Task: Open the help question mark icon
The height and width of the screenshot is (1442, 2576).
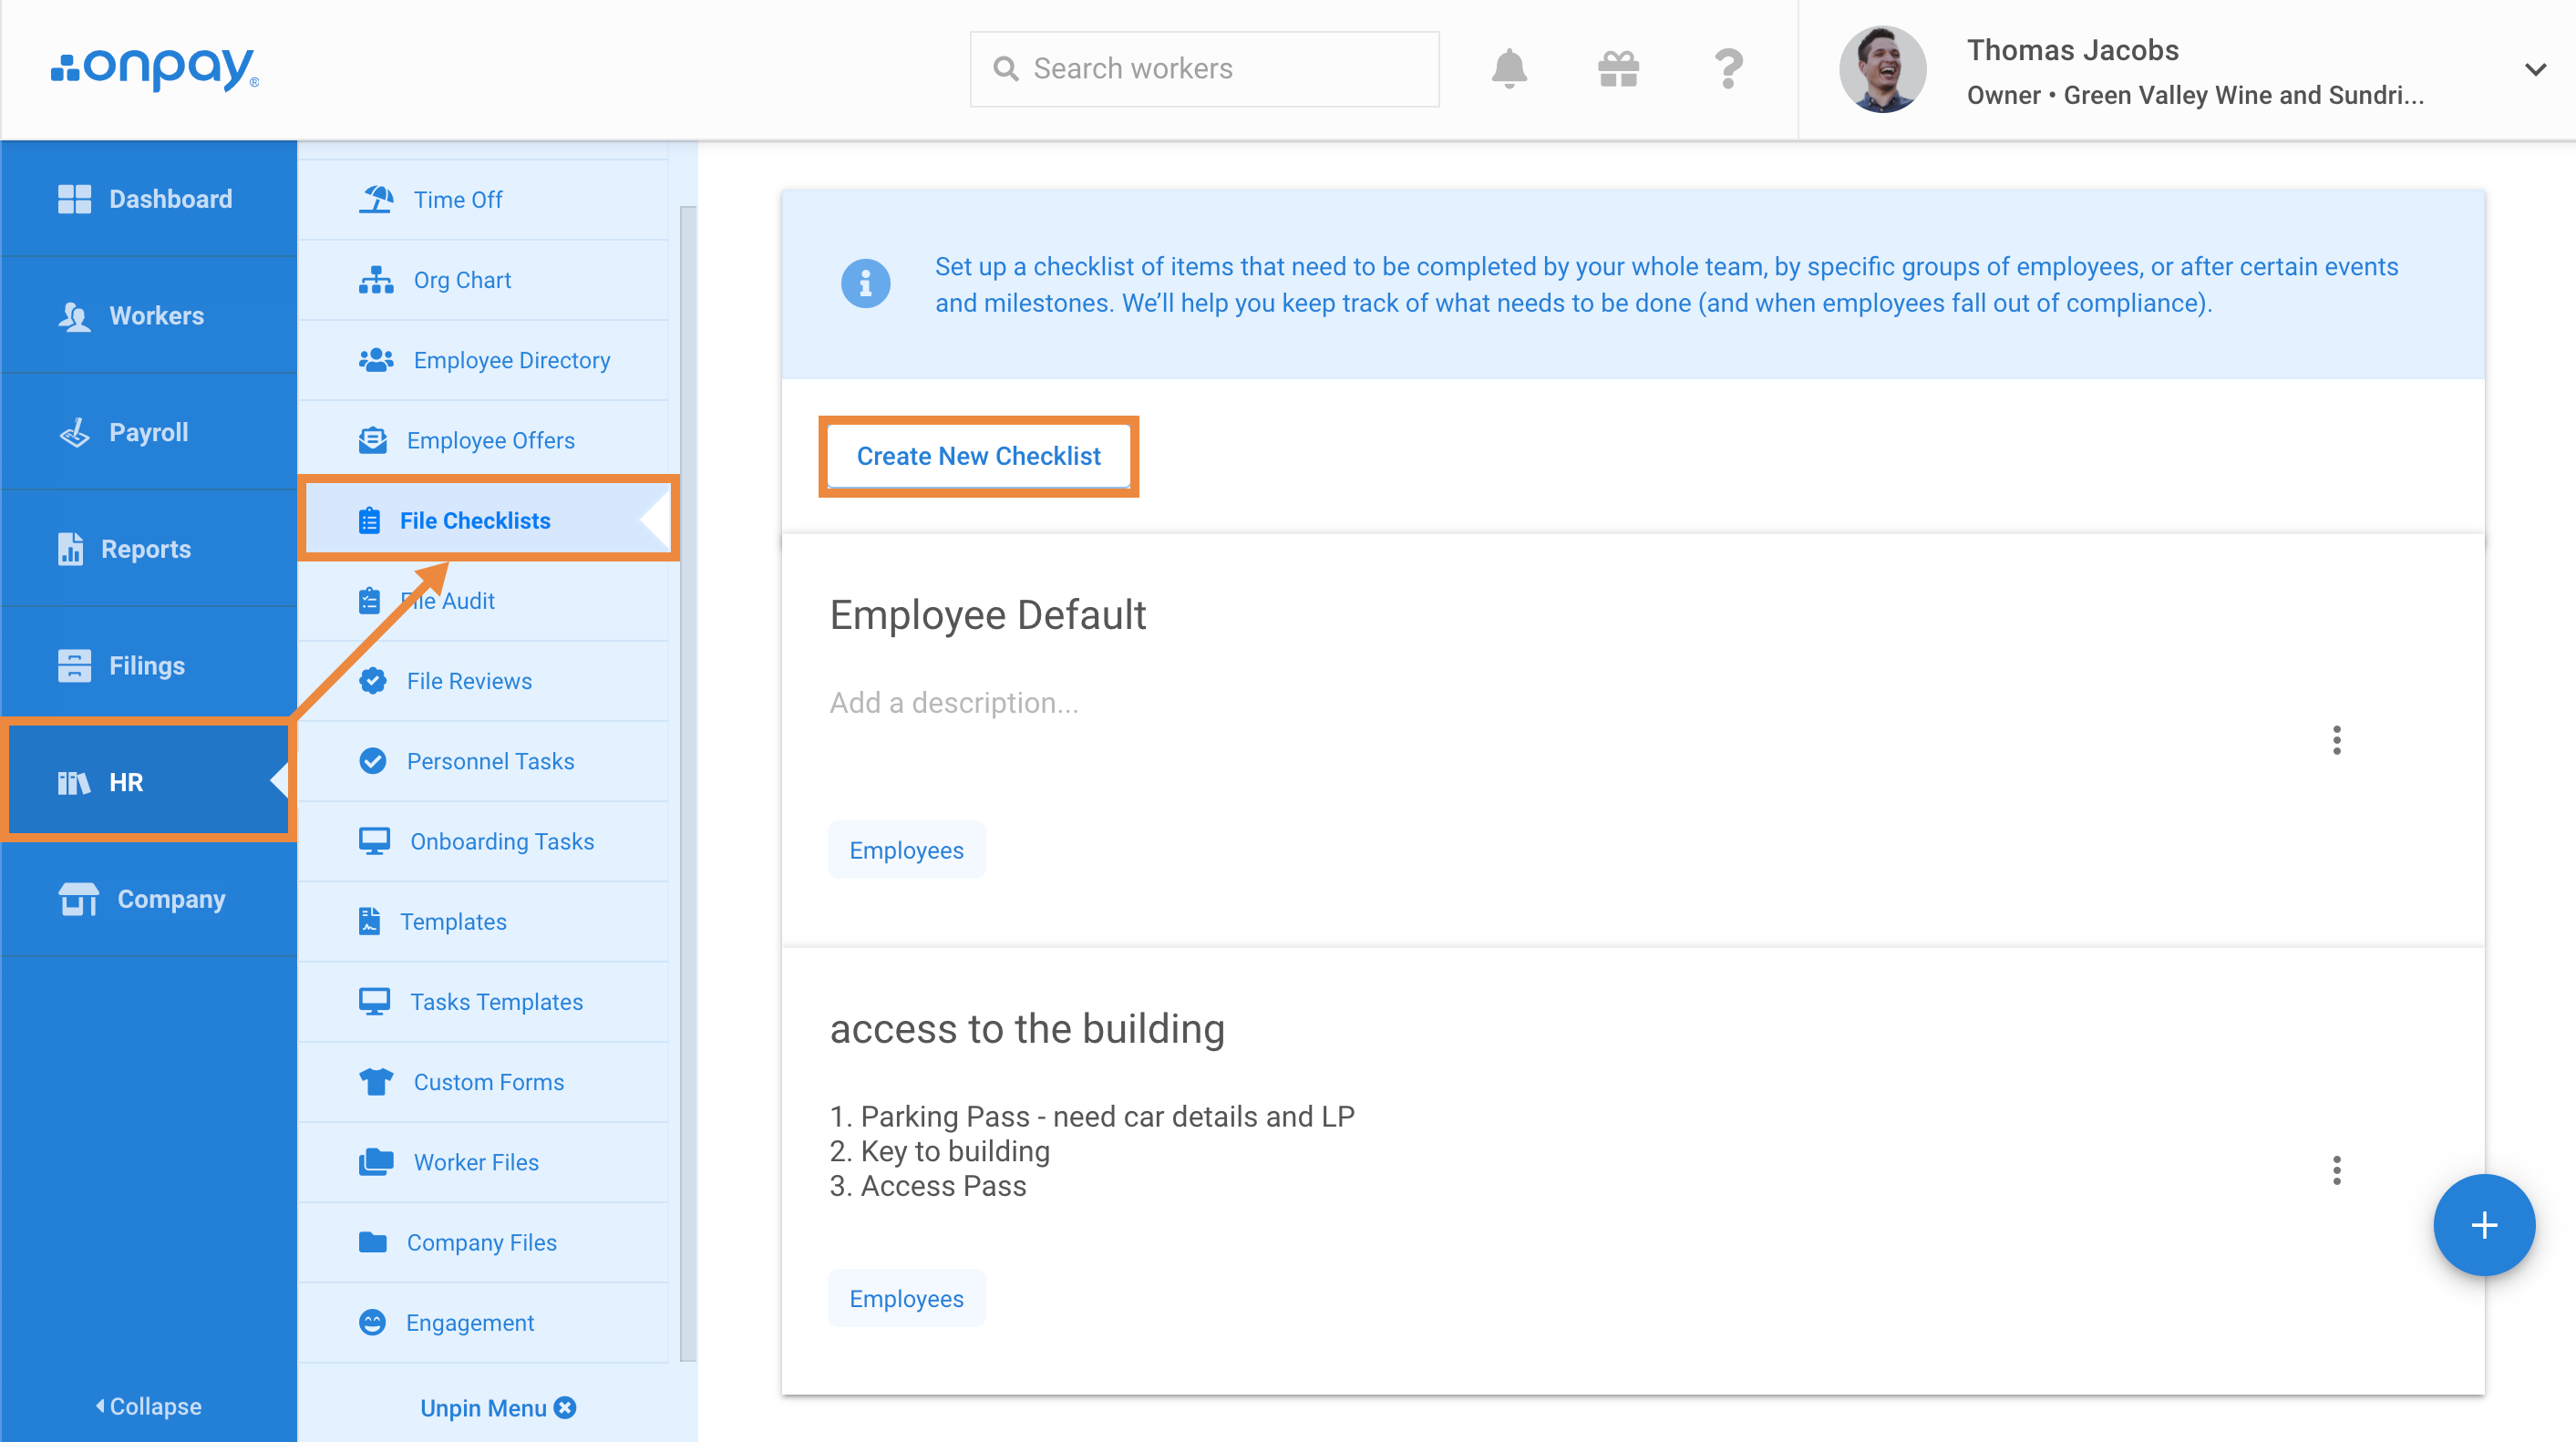Action: click(1728, 69)
